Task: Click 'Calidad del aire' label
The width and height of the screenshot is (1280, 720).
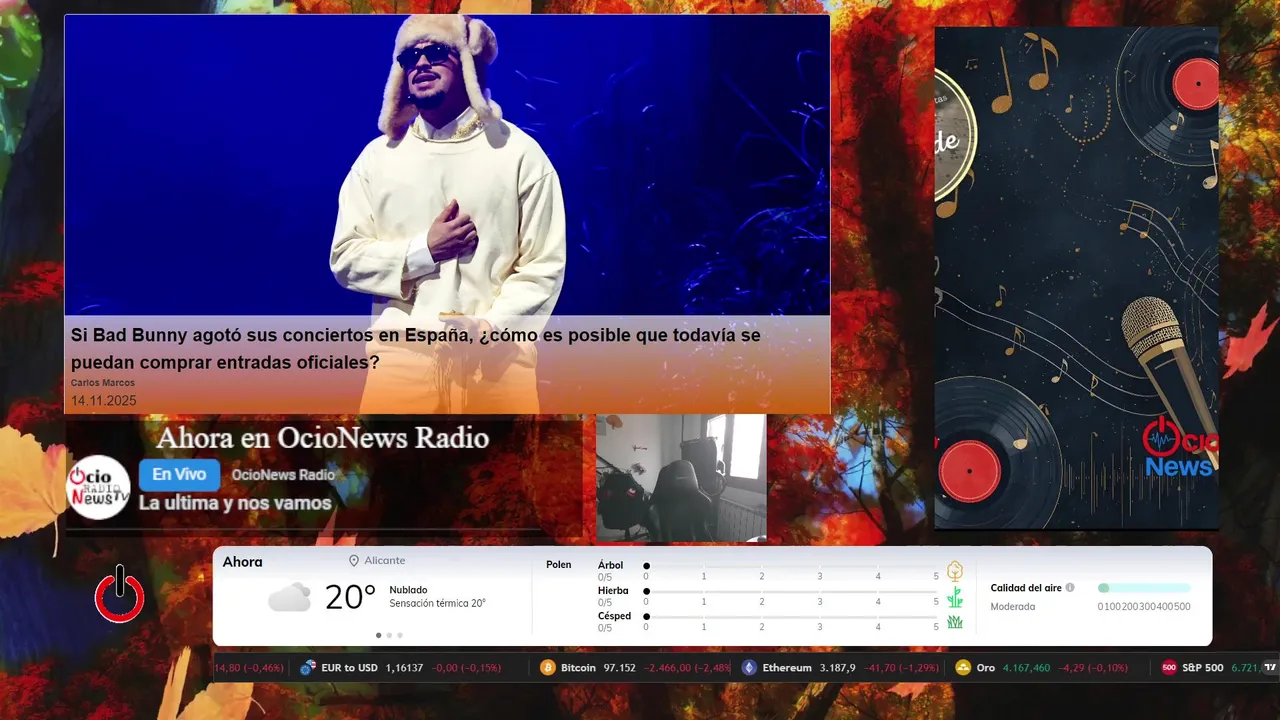Action: pyautogui.click(x=1026, y=588)
